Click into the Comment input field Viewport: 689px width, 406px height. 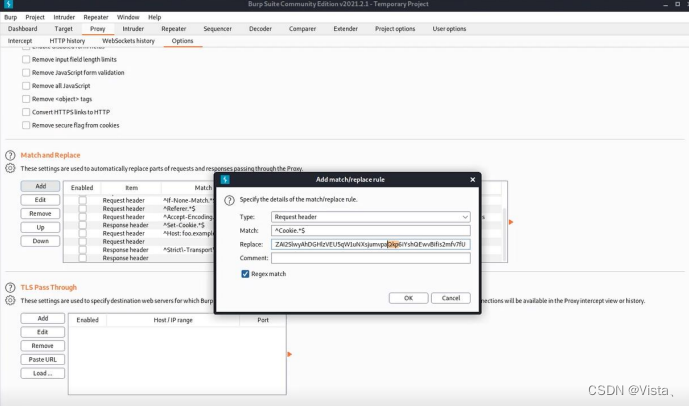coord(370,258)
